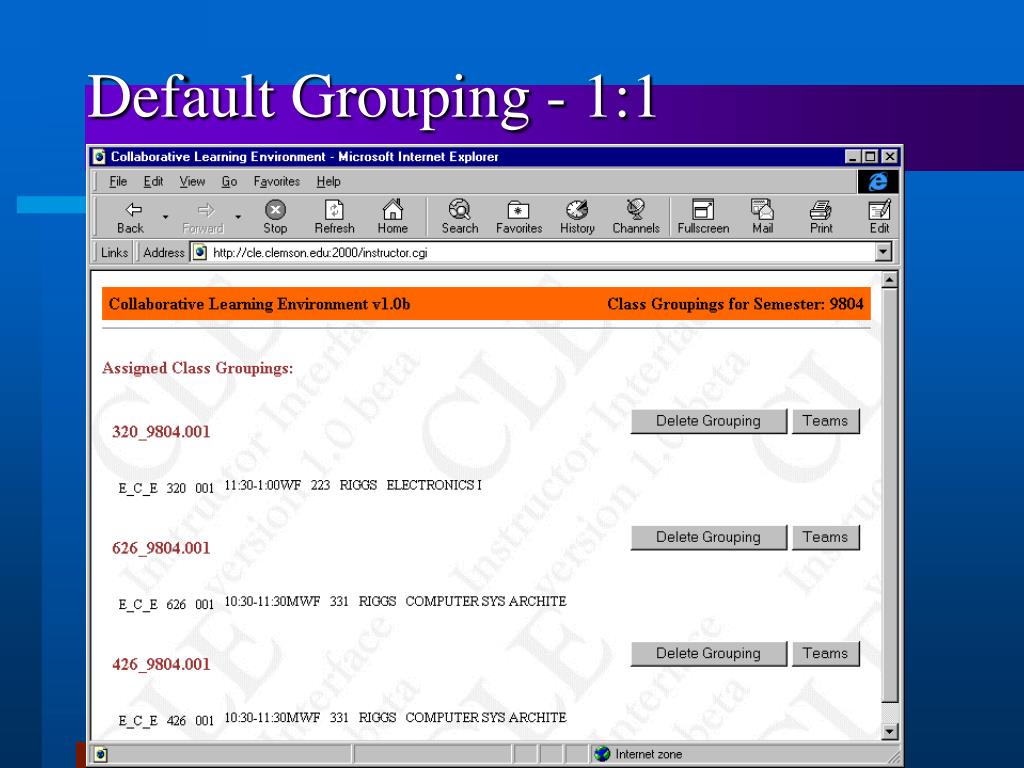Click the Internet zone globe icon
Screen dimensions: 1024x768
[x=602, y=754]
